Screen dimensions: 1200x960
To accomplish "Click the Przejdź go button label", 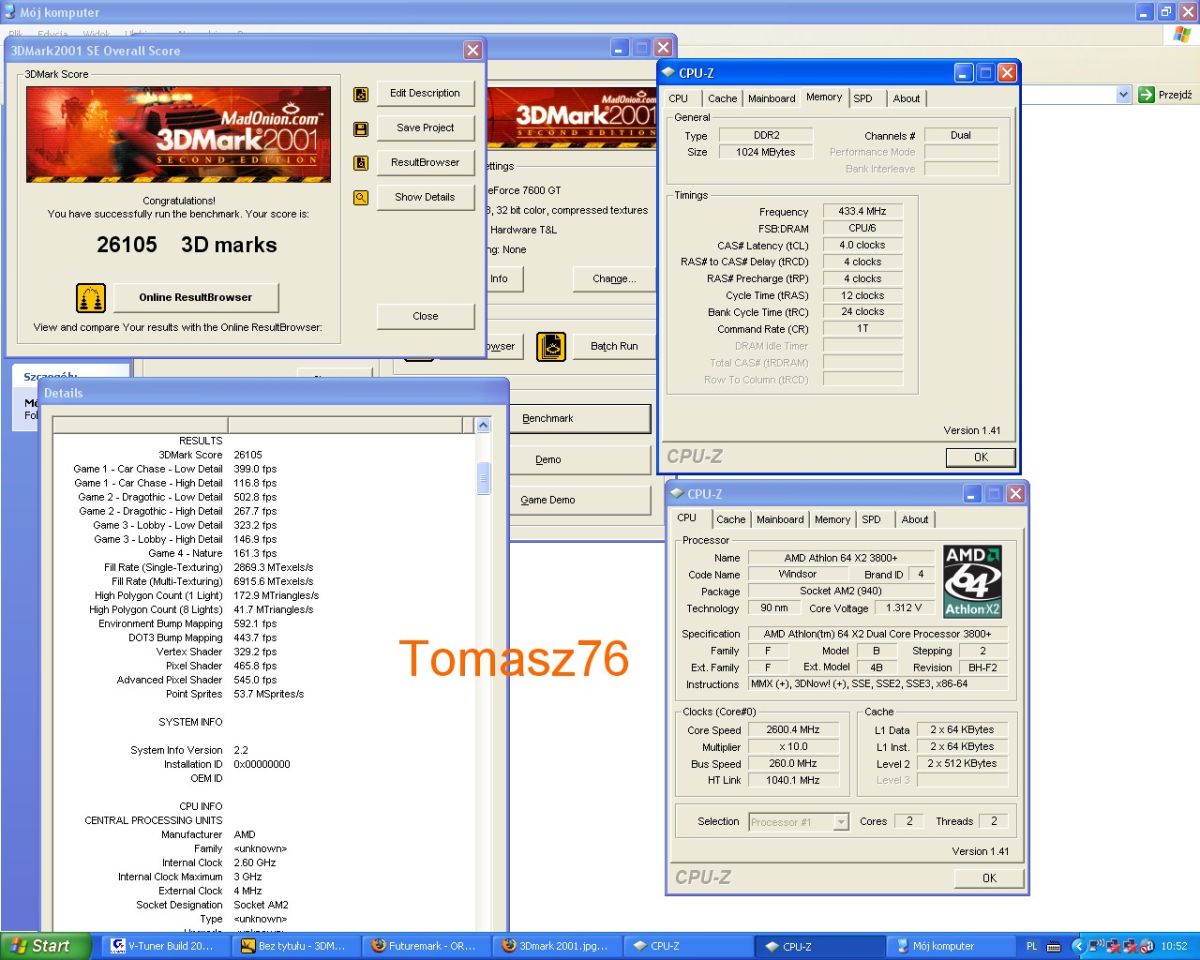I will point(1175,95).
